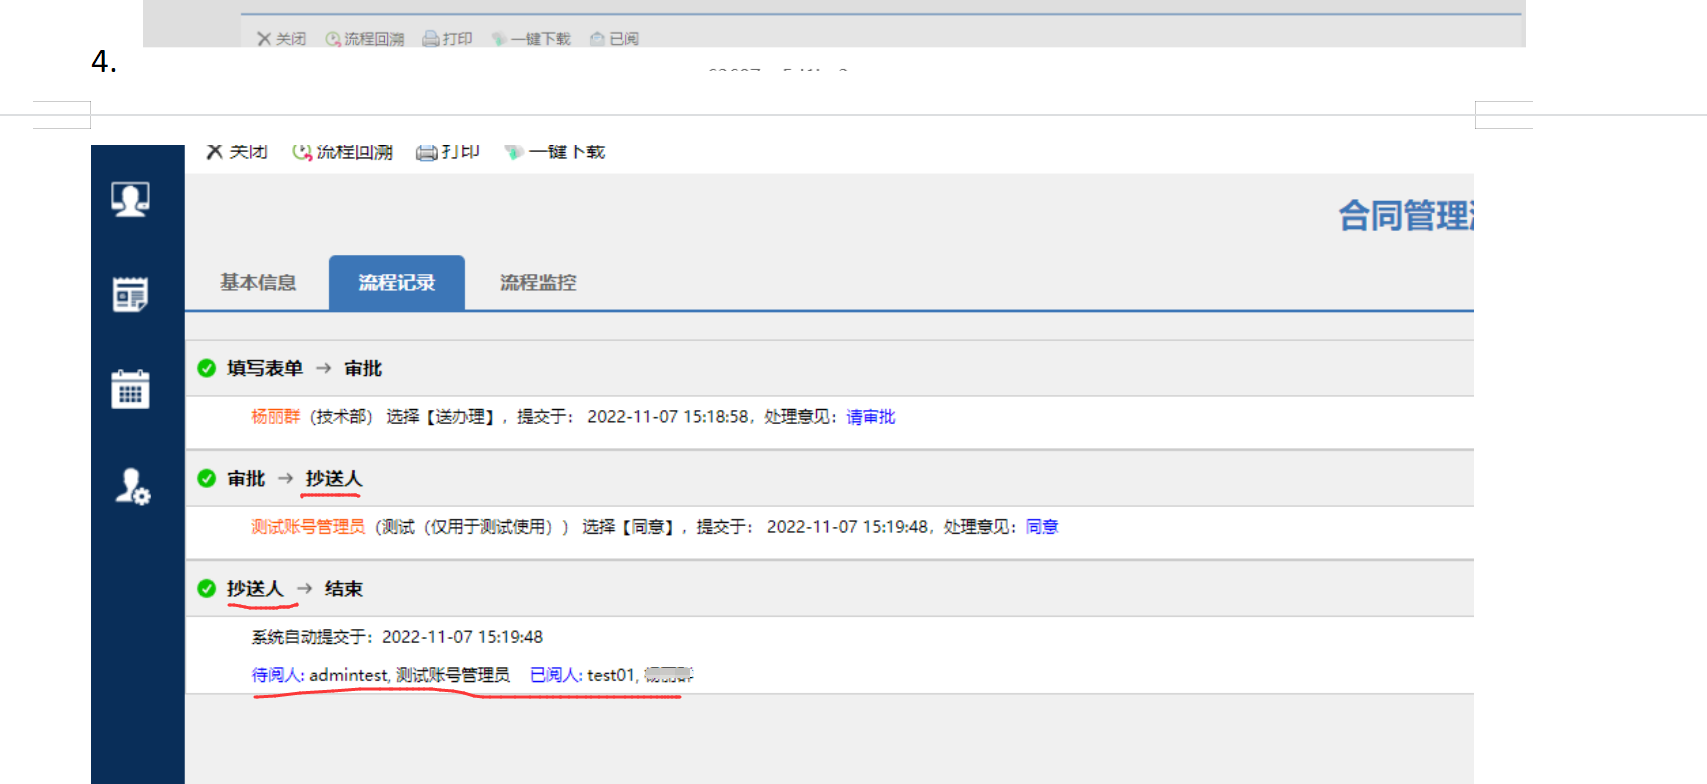The image size is (1707, 784).
Task: Click the 合同管理 page title
Action: pyautogui.click(x=1406, y=216)
